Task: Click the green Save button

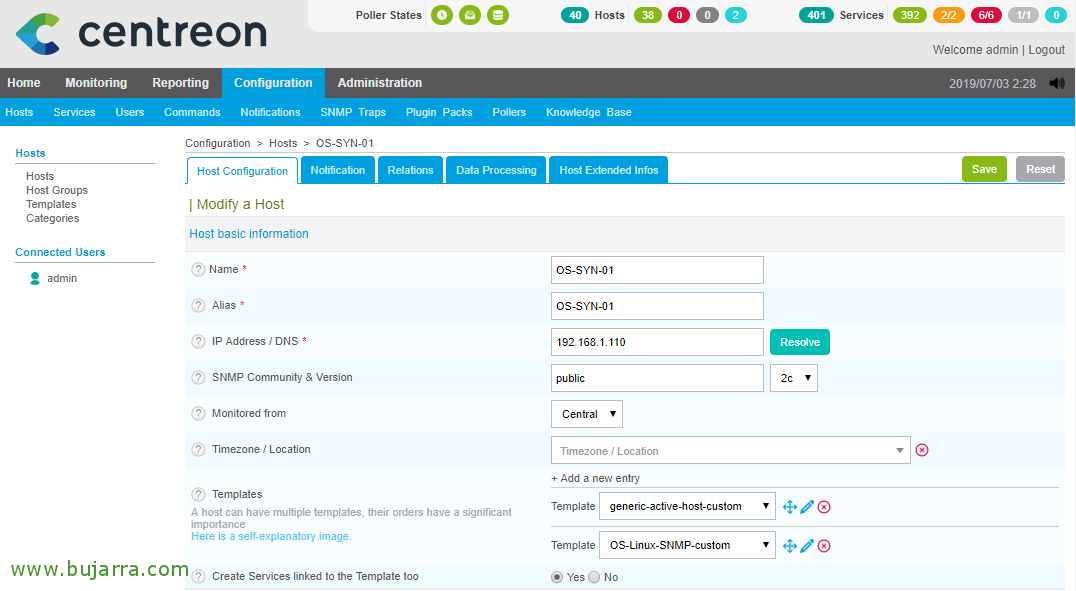Action: 984,169
